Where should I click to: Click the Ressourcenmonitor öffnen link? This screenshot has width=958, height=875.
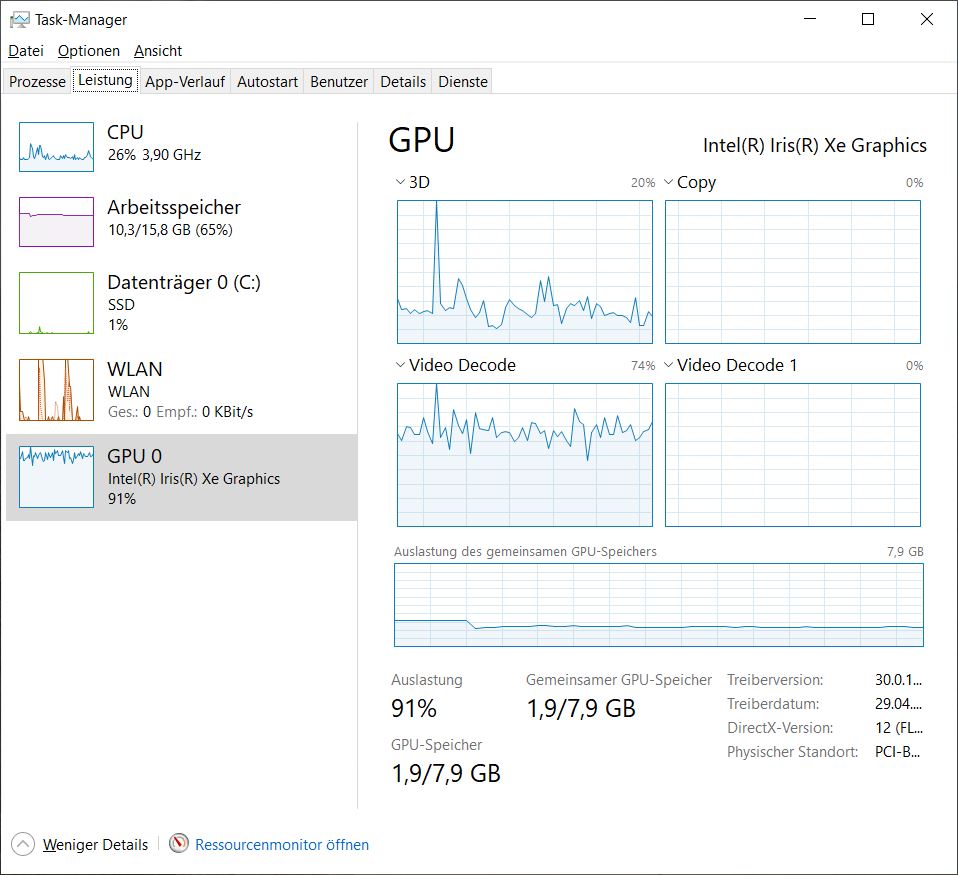(282, 844)
